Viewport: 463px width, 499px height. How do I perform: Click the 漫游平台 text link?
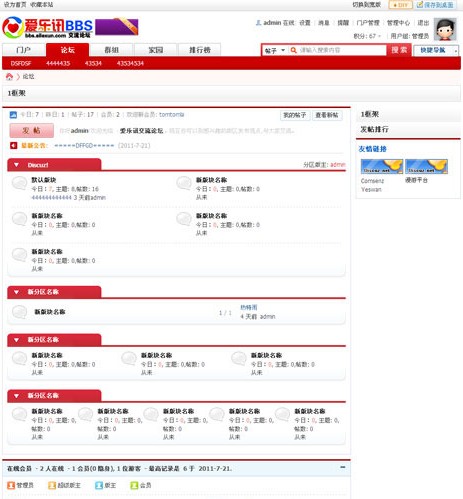coord(416,180)
